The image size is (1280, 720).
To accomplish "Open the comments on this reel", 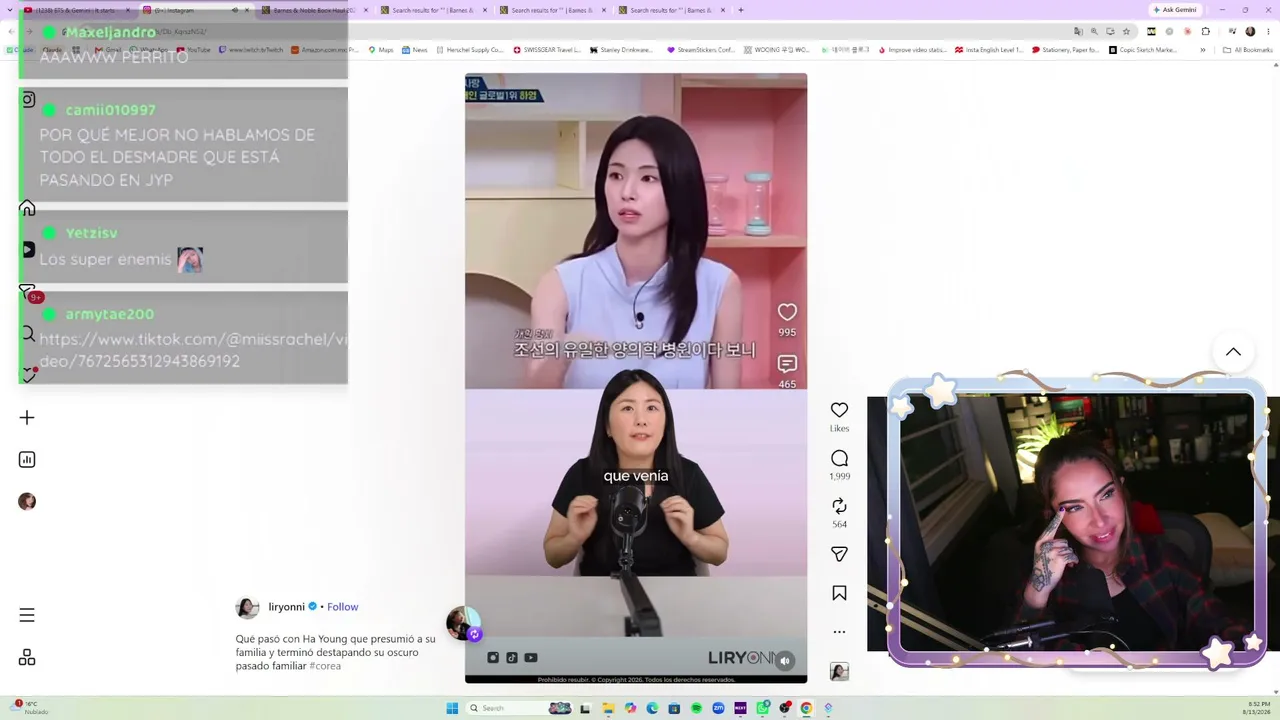I will point(839,458).
